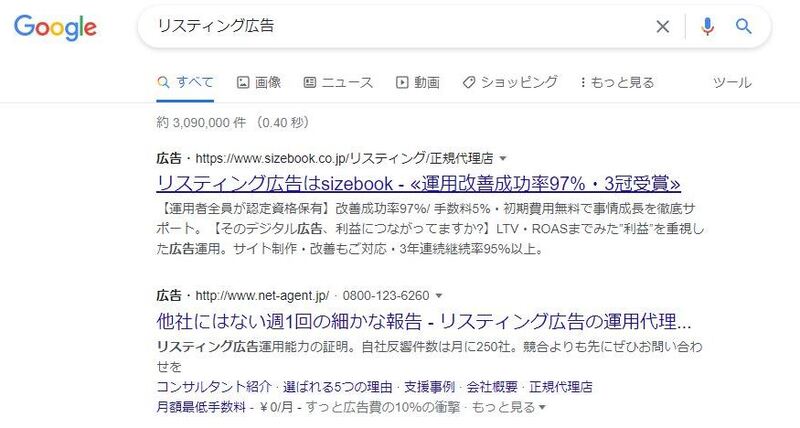Screen dimensions: 800x428
Task: Click the sizebook.co.jp ad URL text
Action: [344, 159]
